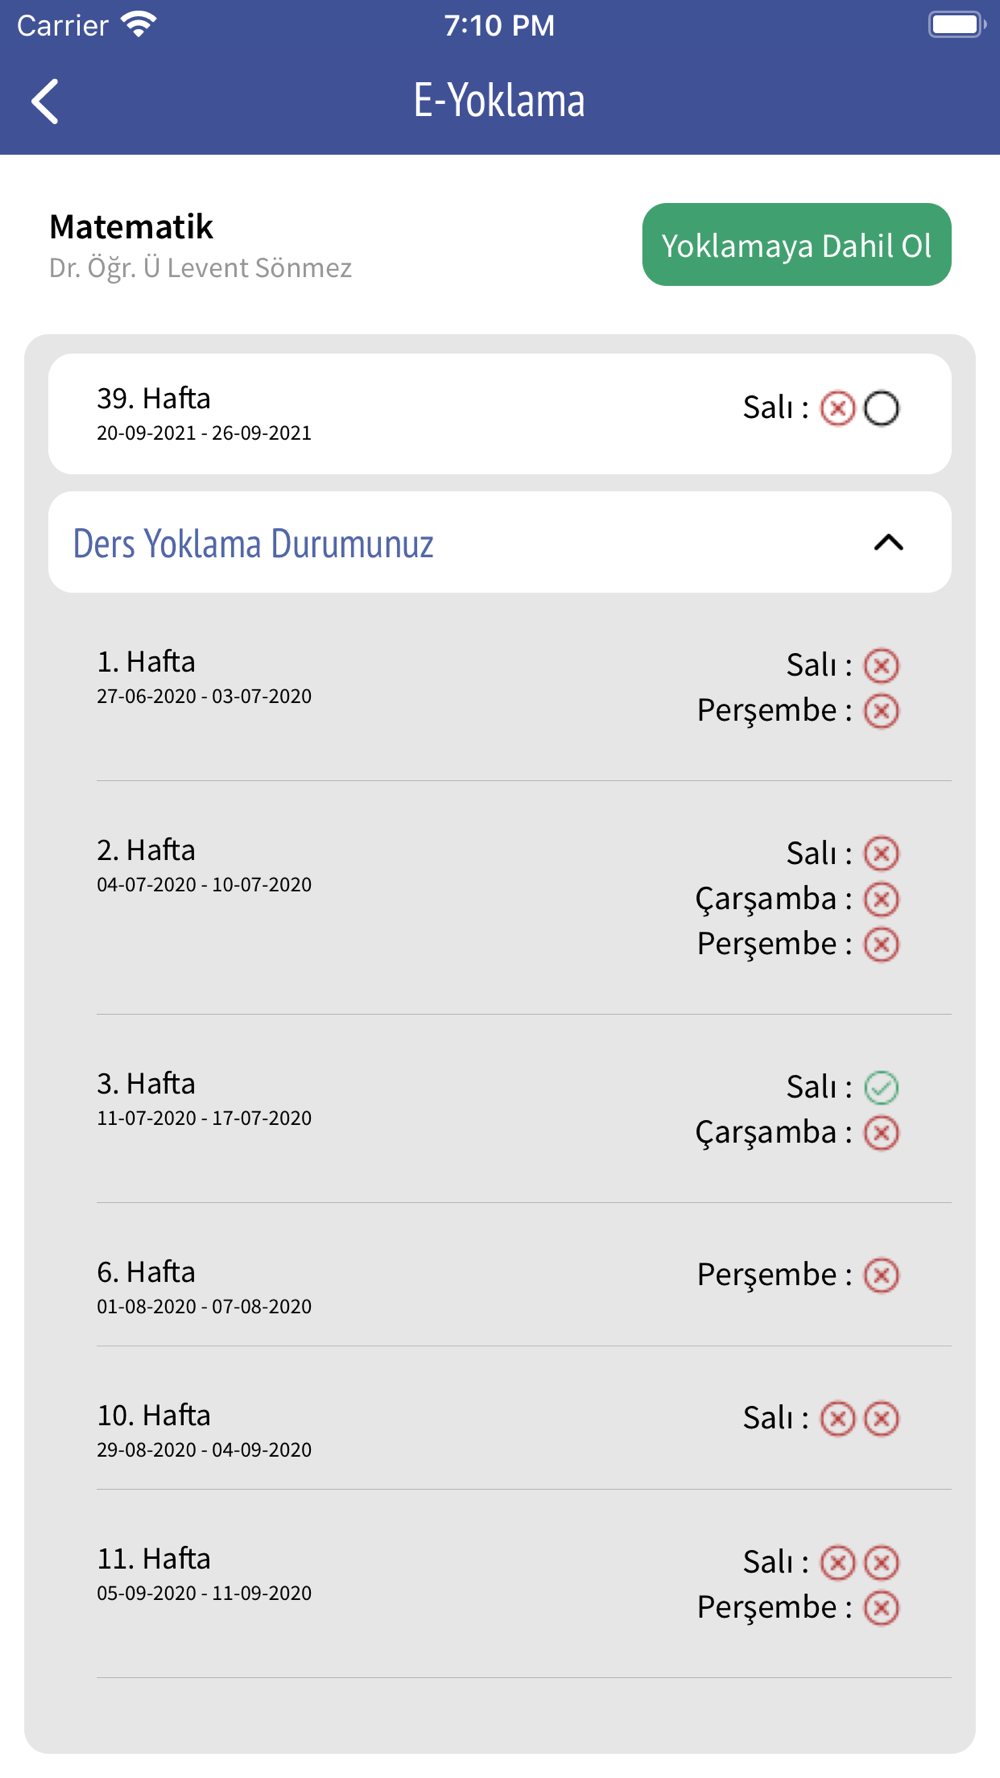Tap red X status beside 39. Hafta Salı

pyautogui.click(x=838, y=408)
